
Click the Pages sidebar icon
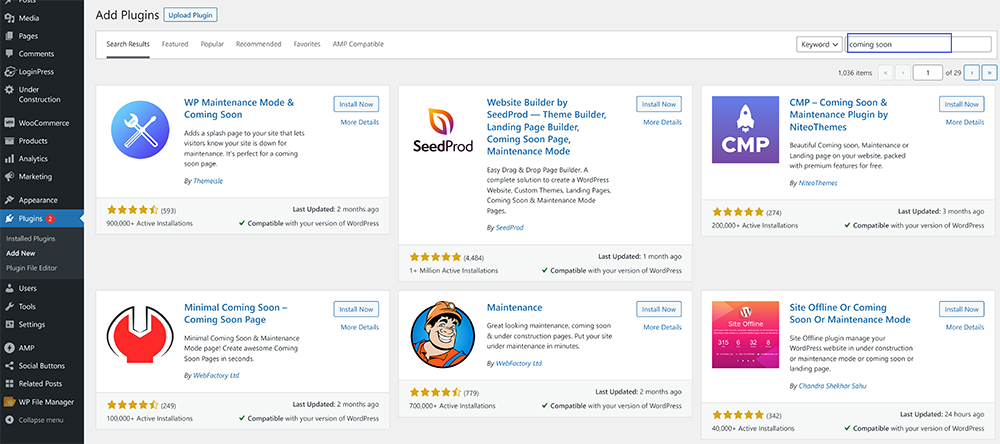pos(9,36)
